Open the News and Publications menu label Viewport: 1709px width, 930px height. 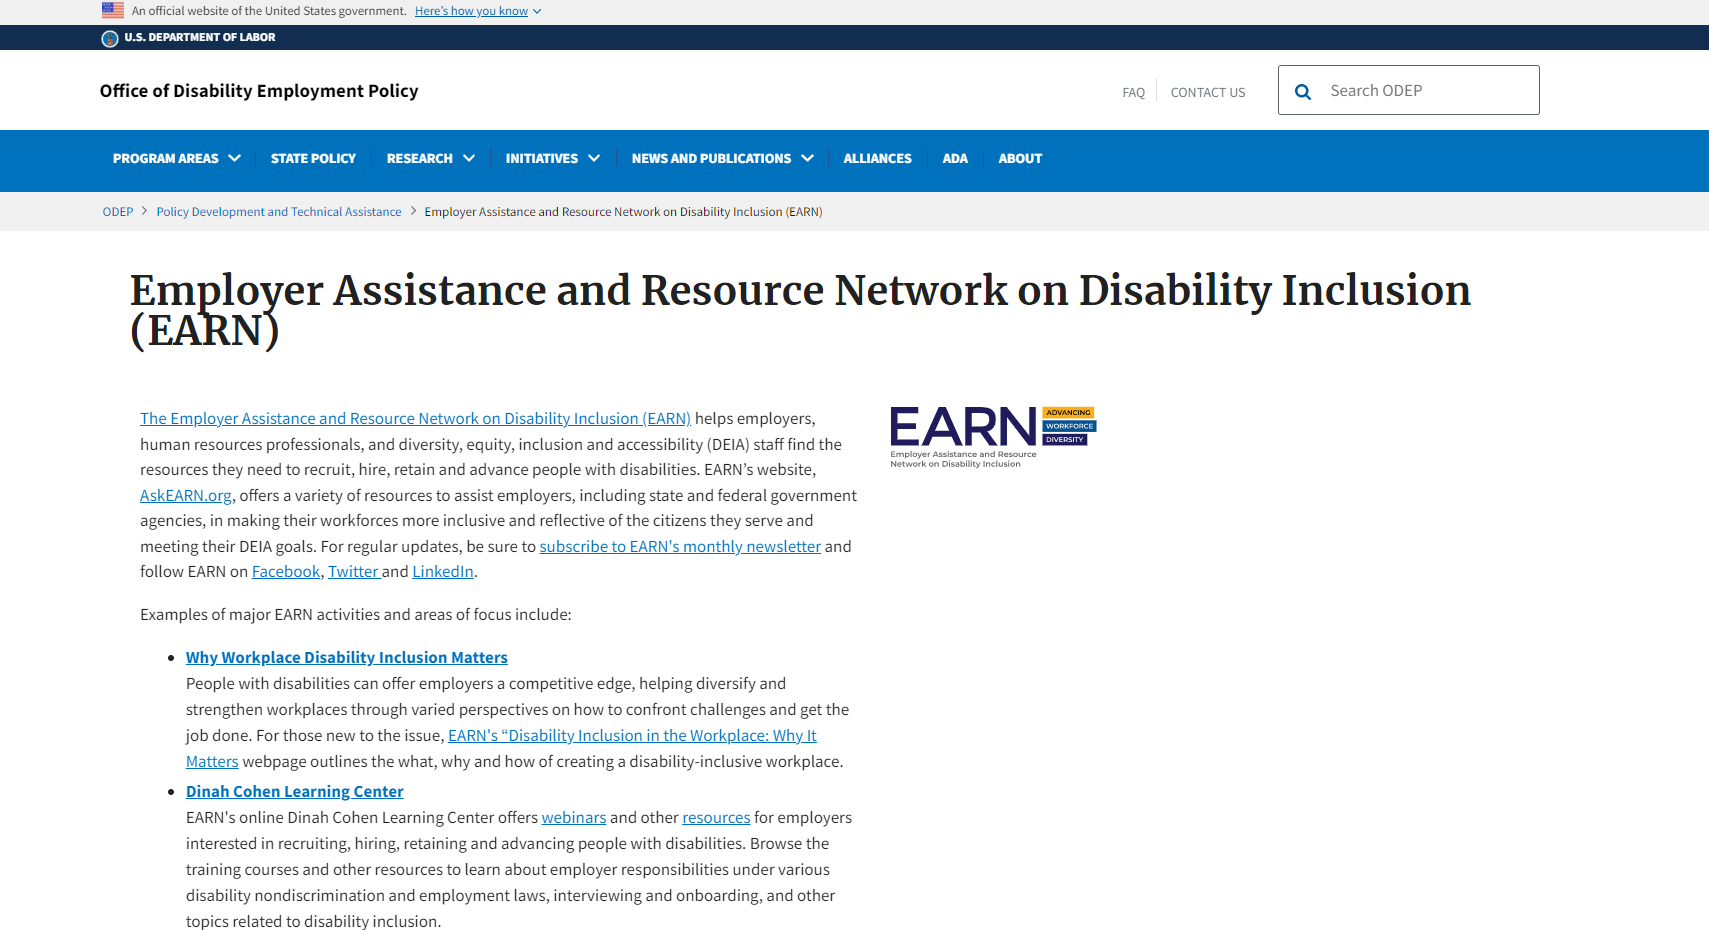(x=711, y=158)
